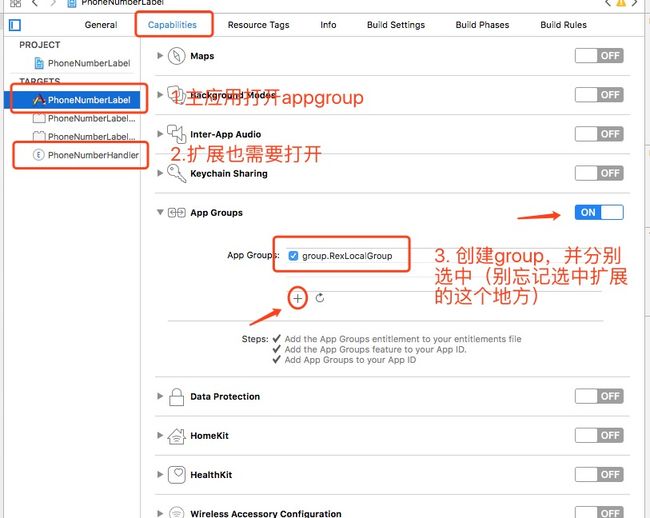This screenshot has height=518, width=650.
Task: Click the Keychain Sharing title text
Action: click(229, 173)
